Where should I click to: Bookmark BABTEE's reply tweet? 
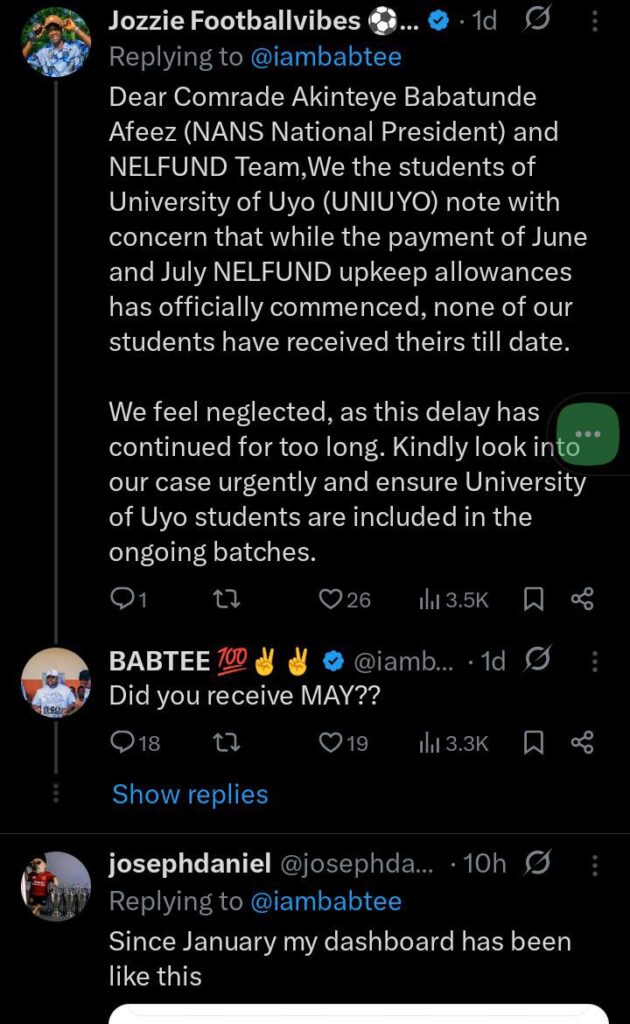[533, 743]
